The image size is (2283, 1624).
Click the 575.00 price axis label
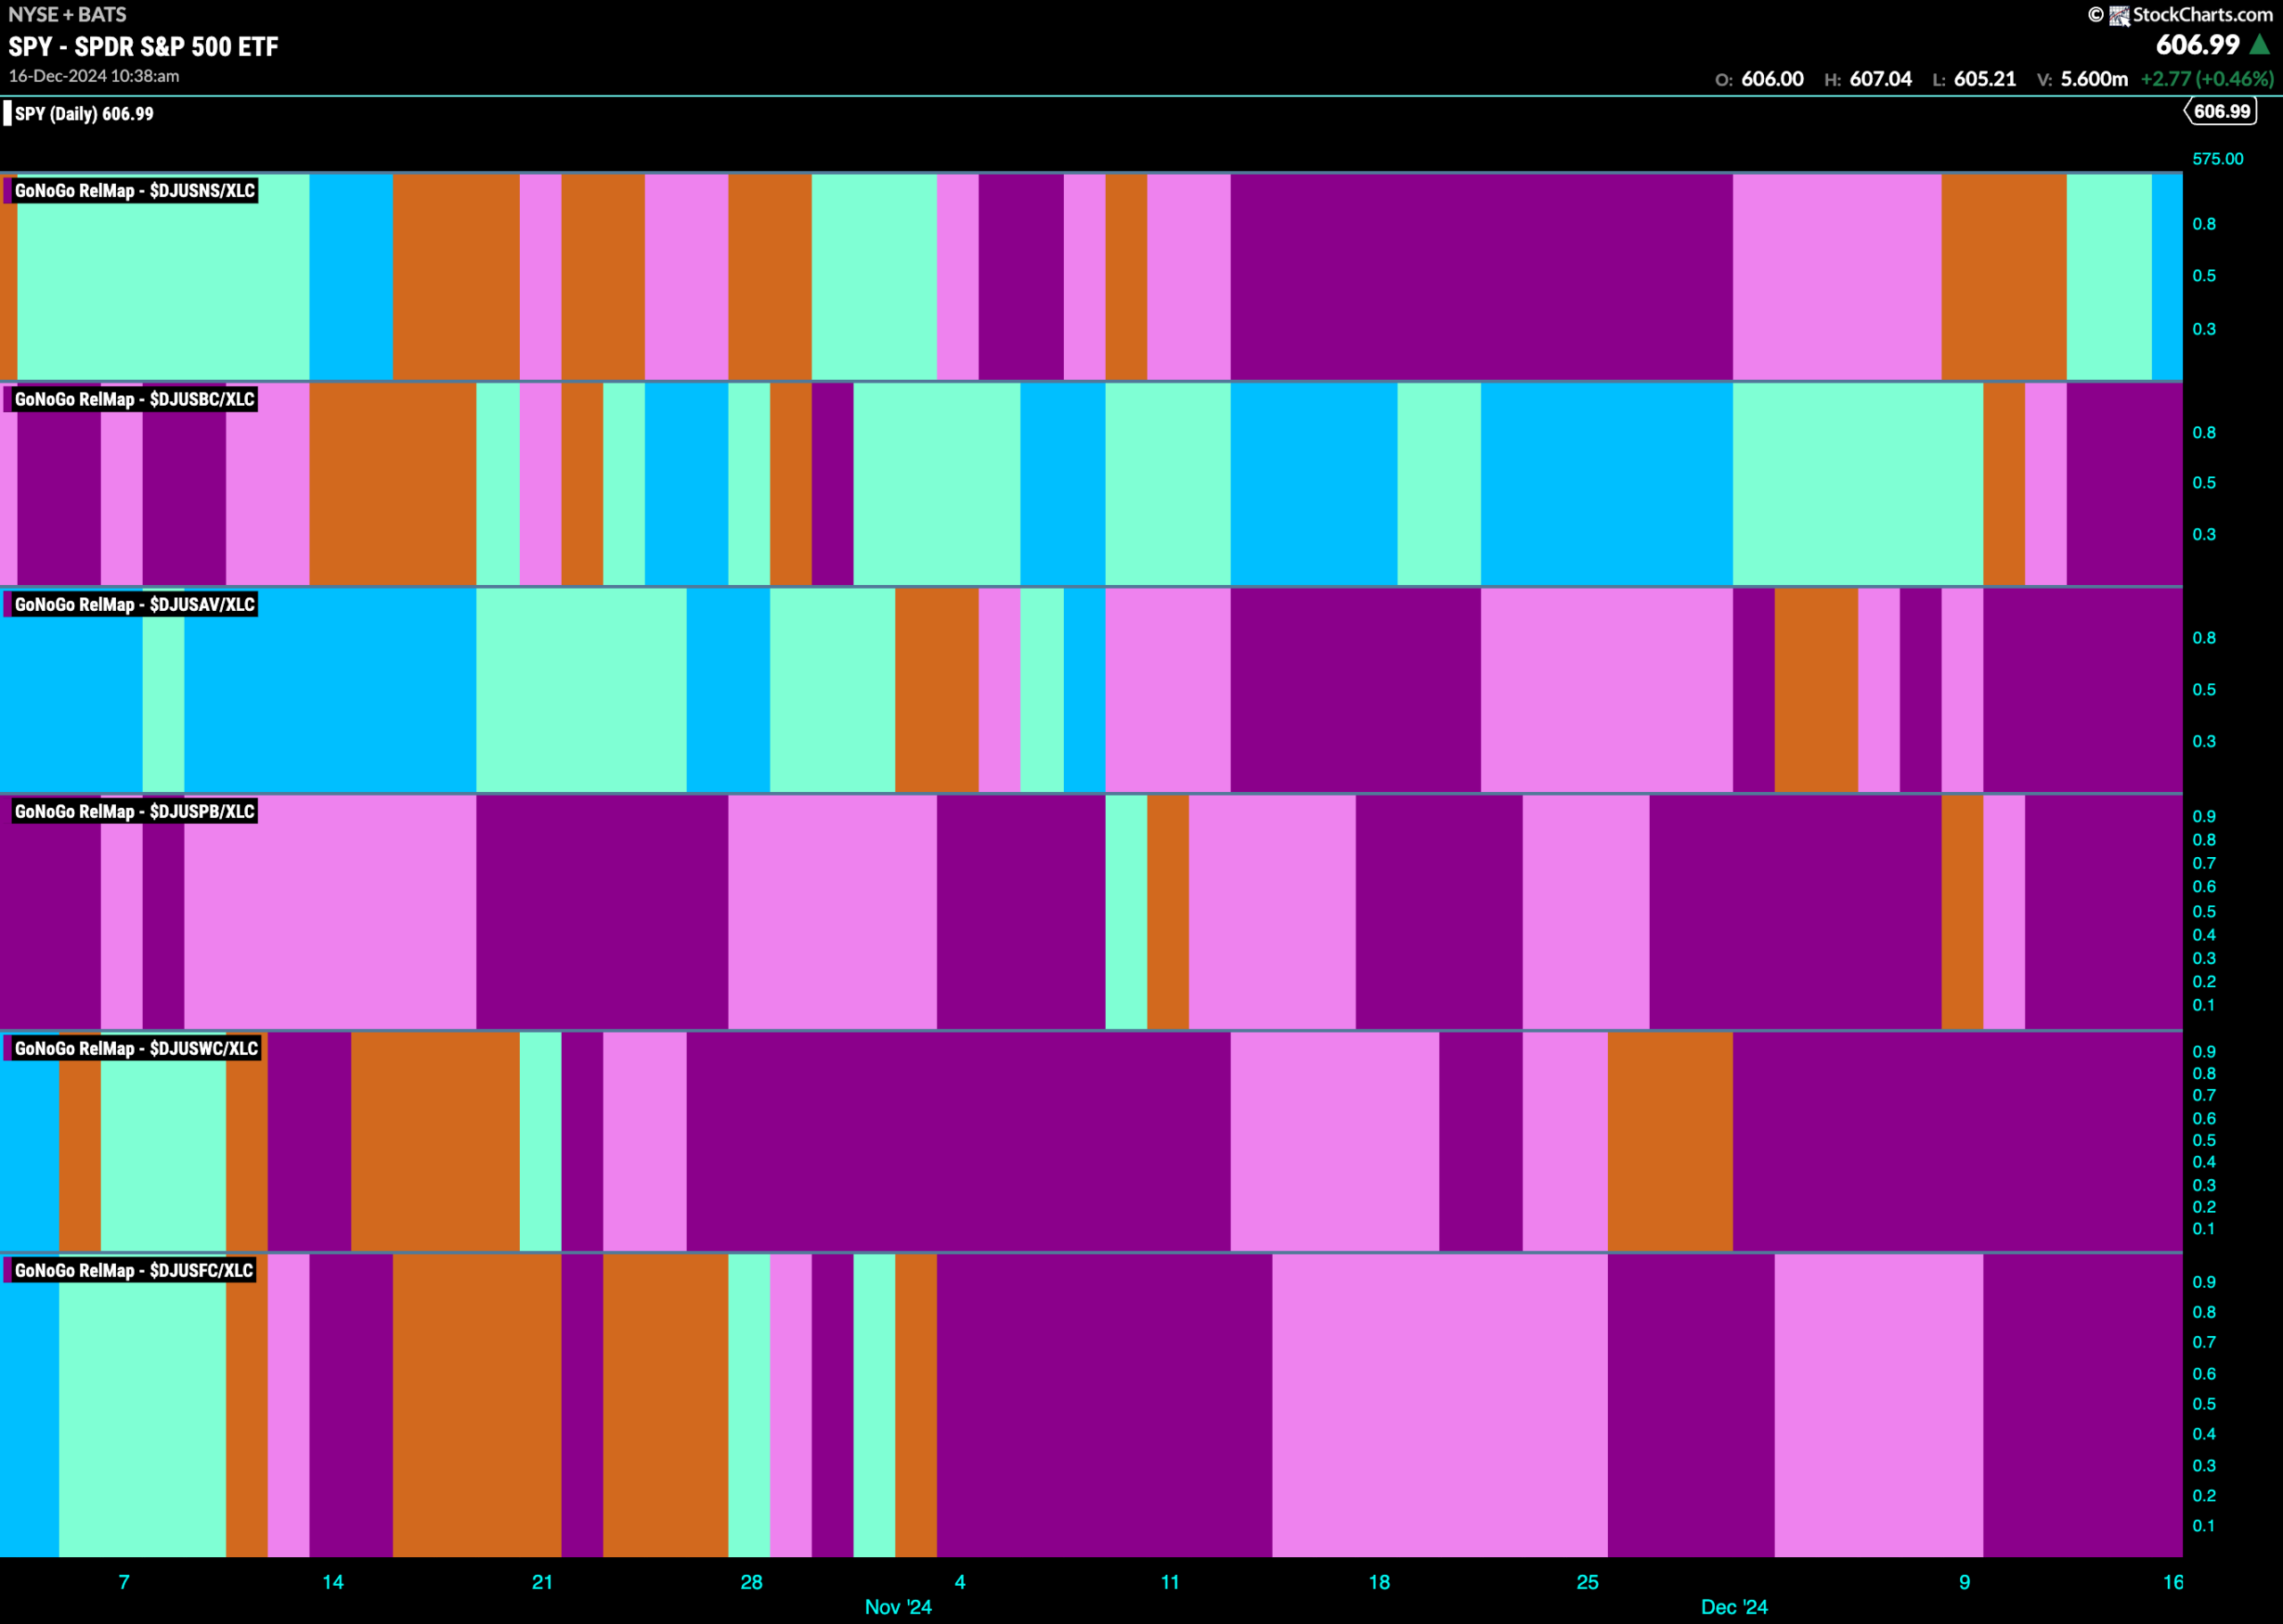click(2218, 159)
